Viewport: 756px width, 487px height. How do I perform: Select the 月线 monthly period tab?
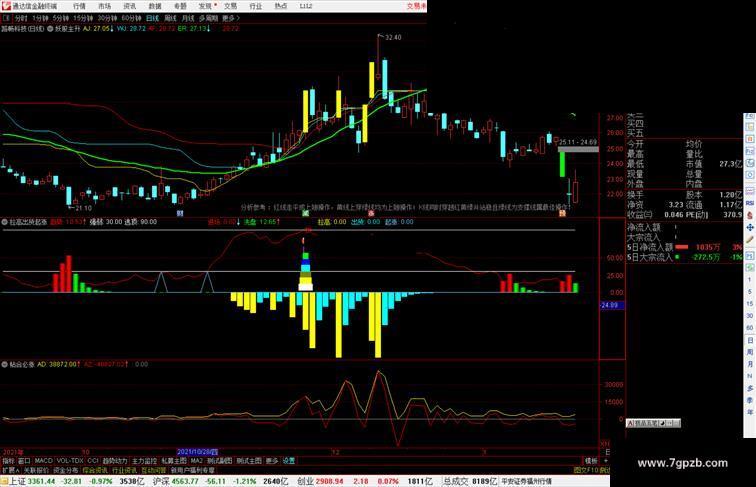click(188, 18)
